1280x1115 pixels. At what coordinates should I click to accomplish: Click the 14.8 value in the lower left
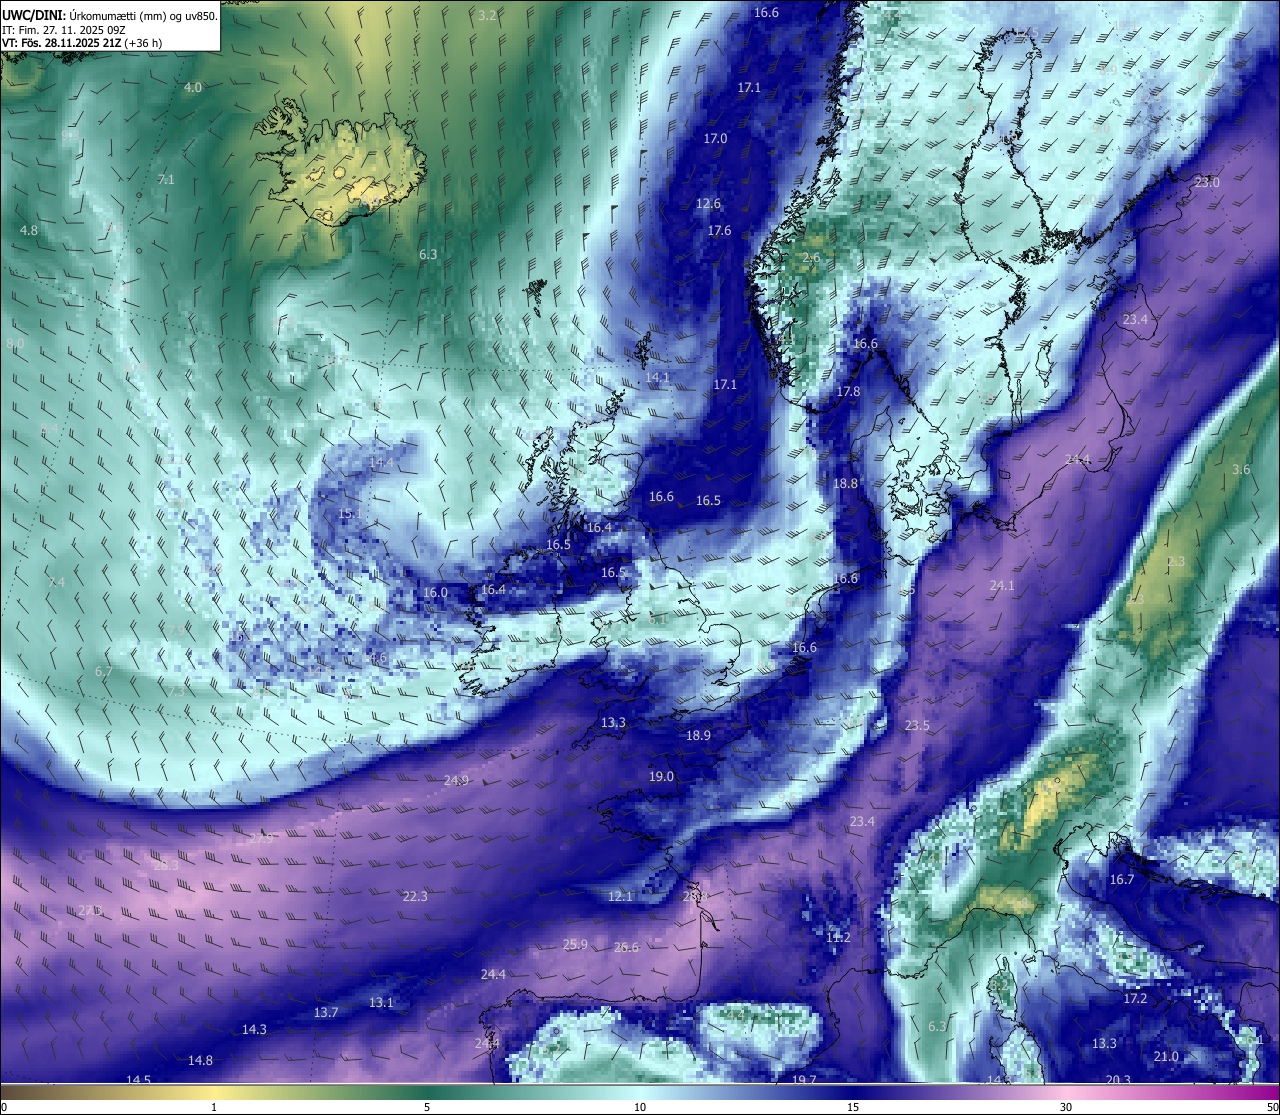200,1061
